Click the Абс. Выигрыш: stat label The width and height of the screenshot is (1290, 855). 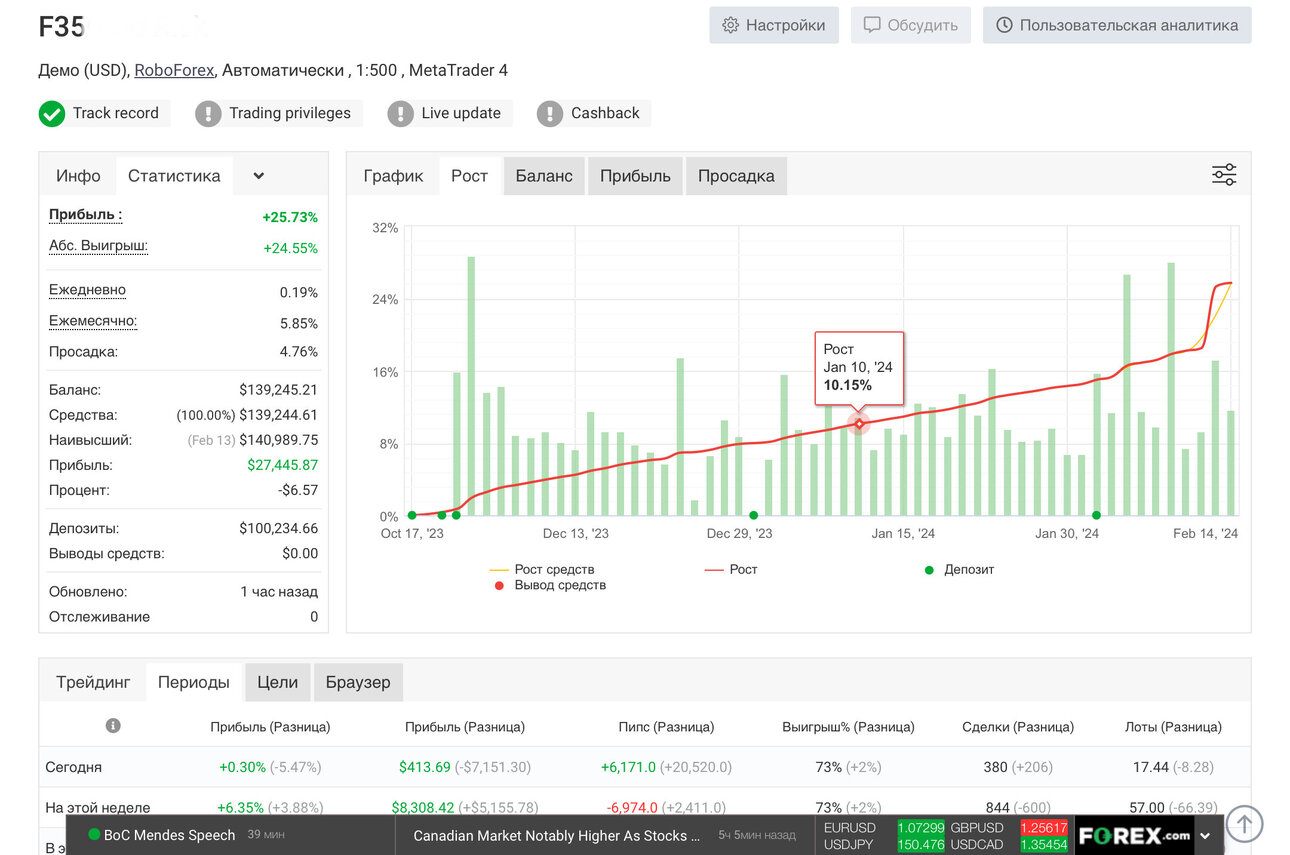[98, 246]
